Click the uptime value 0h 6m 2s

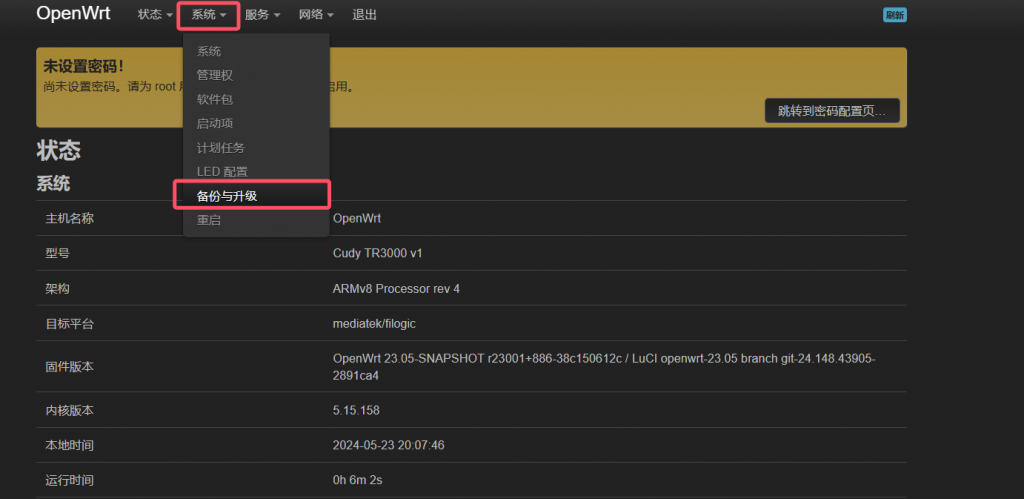coord(357,481)
